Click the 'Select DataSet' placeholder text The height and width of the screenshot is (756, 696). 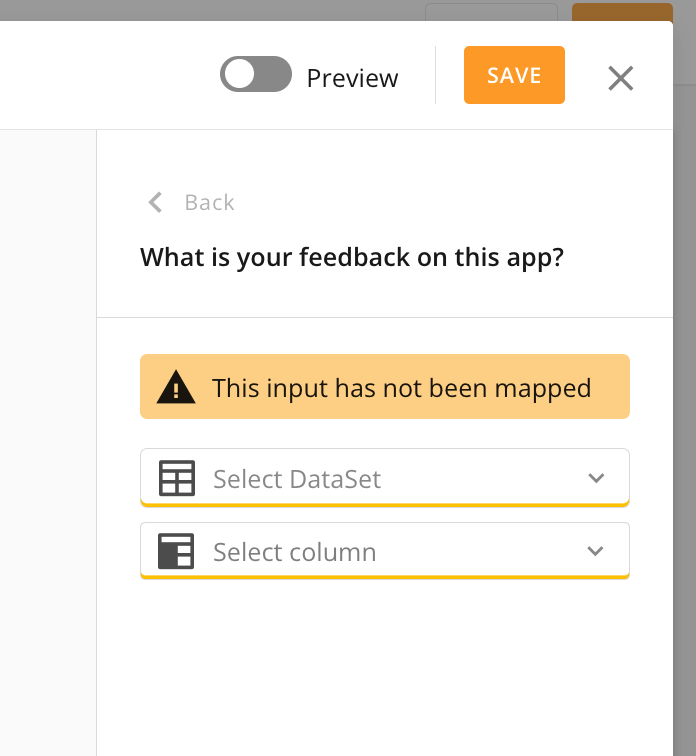297,479
